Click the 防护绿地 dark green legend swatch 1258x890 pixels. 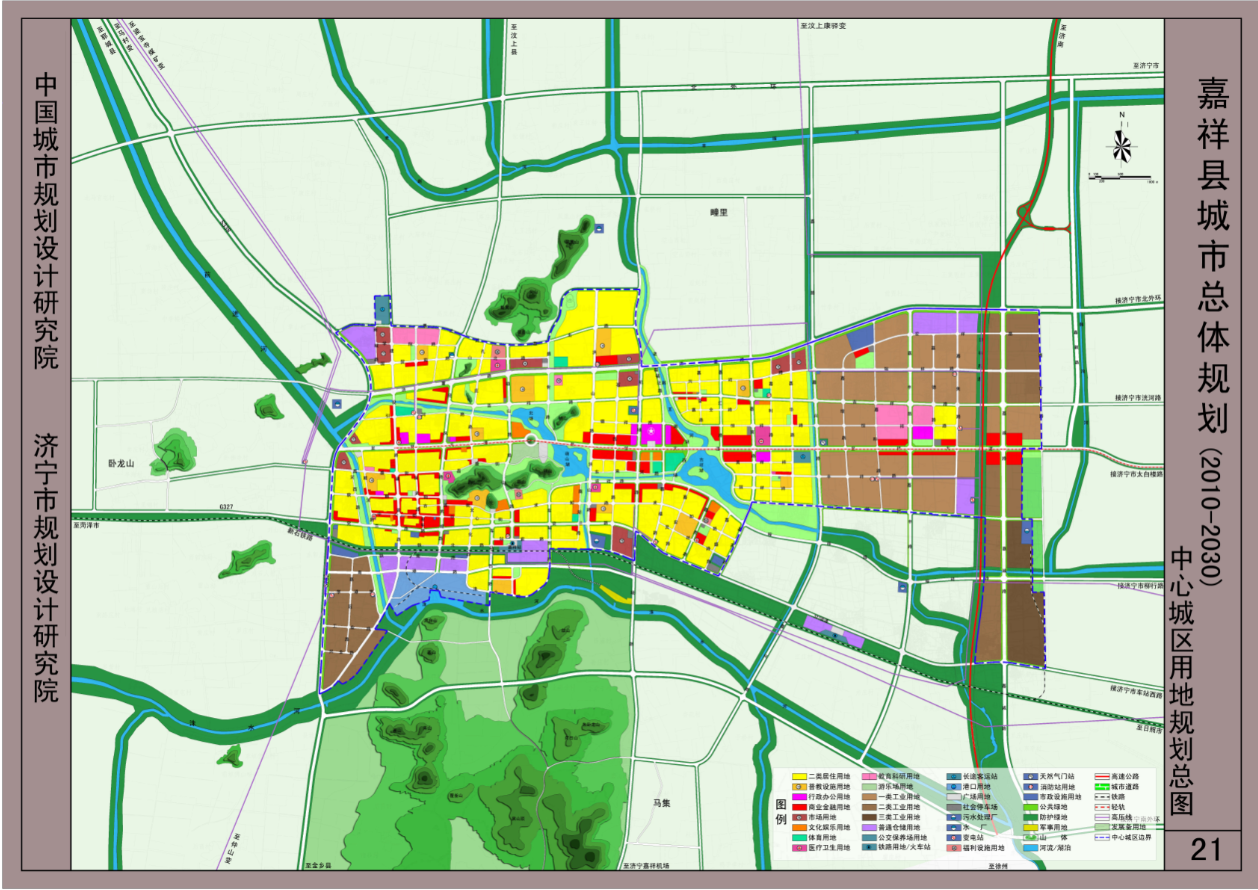tap(1030, 817)
